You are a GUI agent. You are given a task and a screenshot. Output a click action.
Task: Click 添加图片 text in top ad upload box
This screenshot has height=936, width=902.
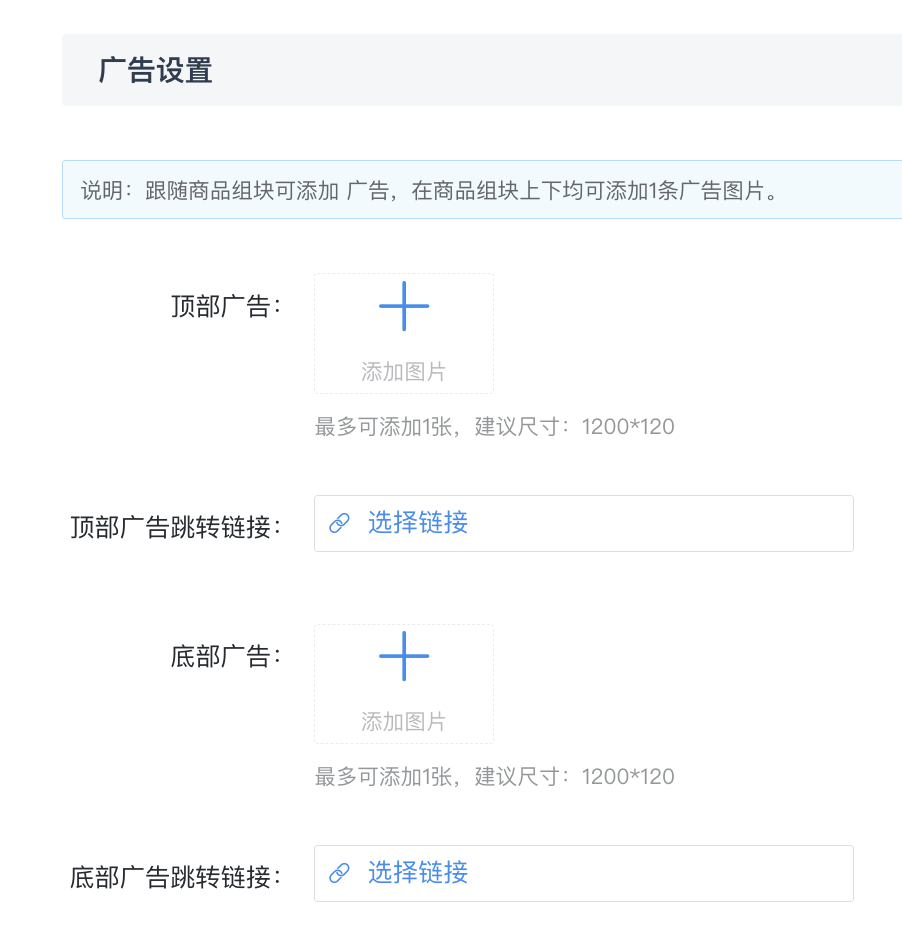coord(404,371)
